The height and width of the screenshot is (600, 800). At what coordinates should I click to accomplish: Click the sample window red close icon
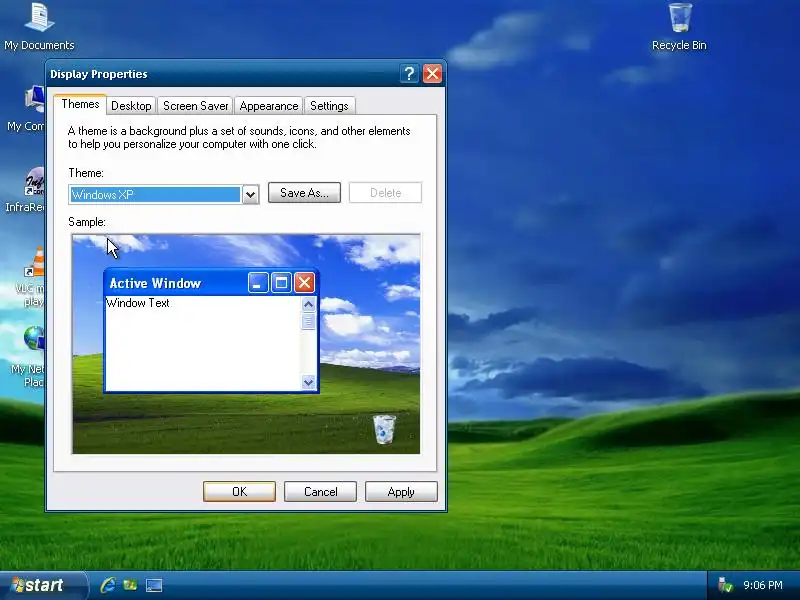305,283
